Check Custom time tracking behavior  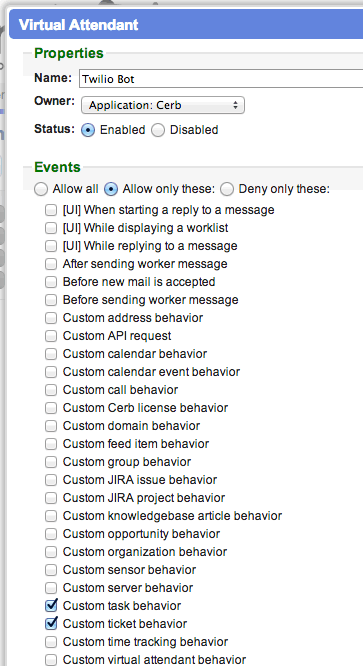[51, 642]
